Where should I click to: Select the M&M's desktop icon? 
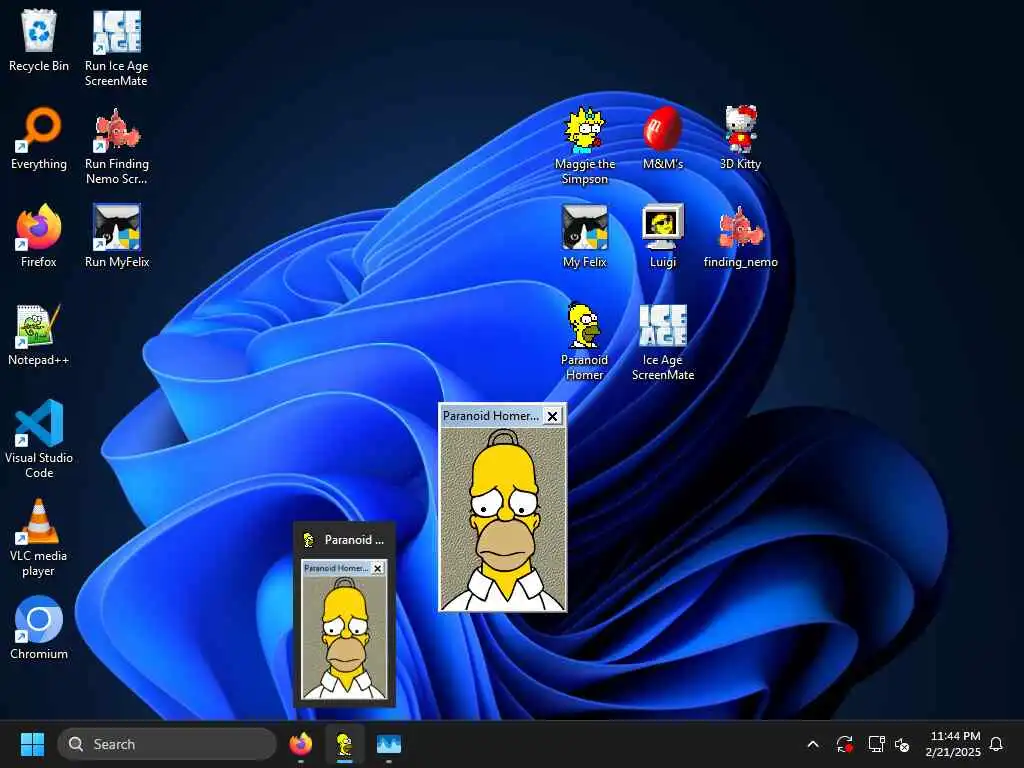tap(662, 138)
